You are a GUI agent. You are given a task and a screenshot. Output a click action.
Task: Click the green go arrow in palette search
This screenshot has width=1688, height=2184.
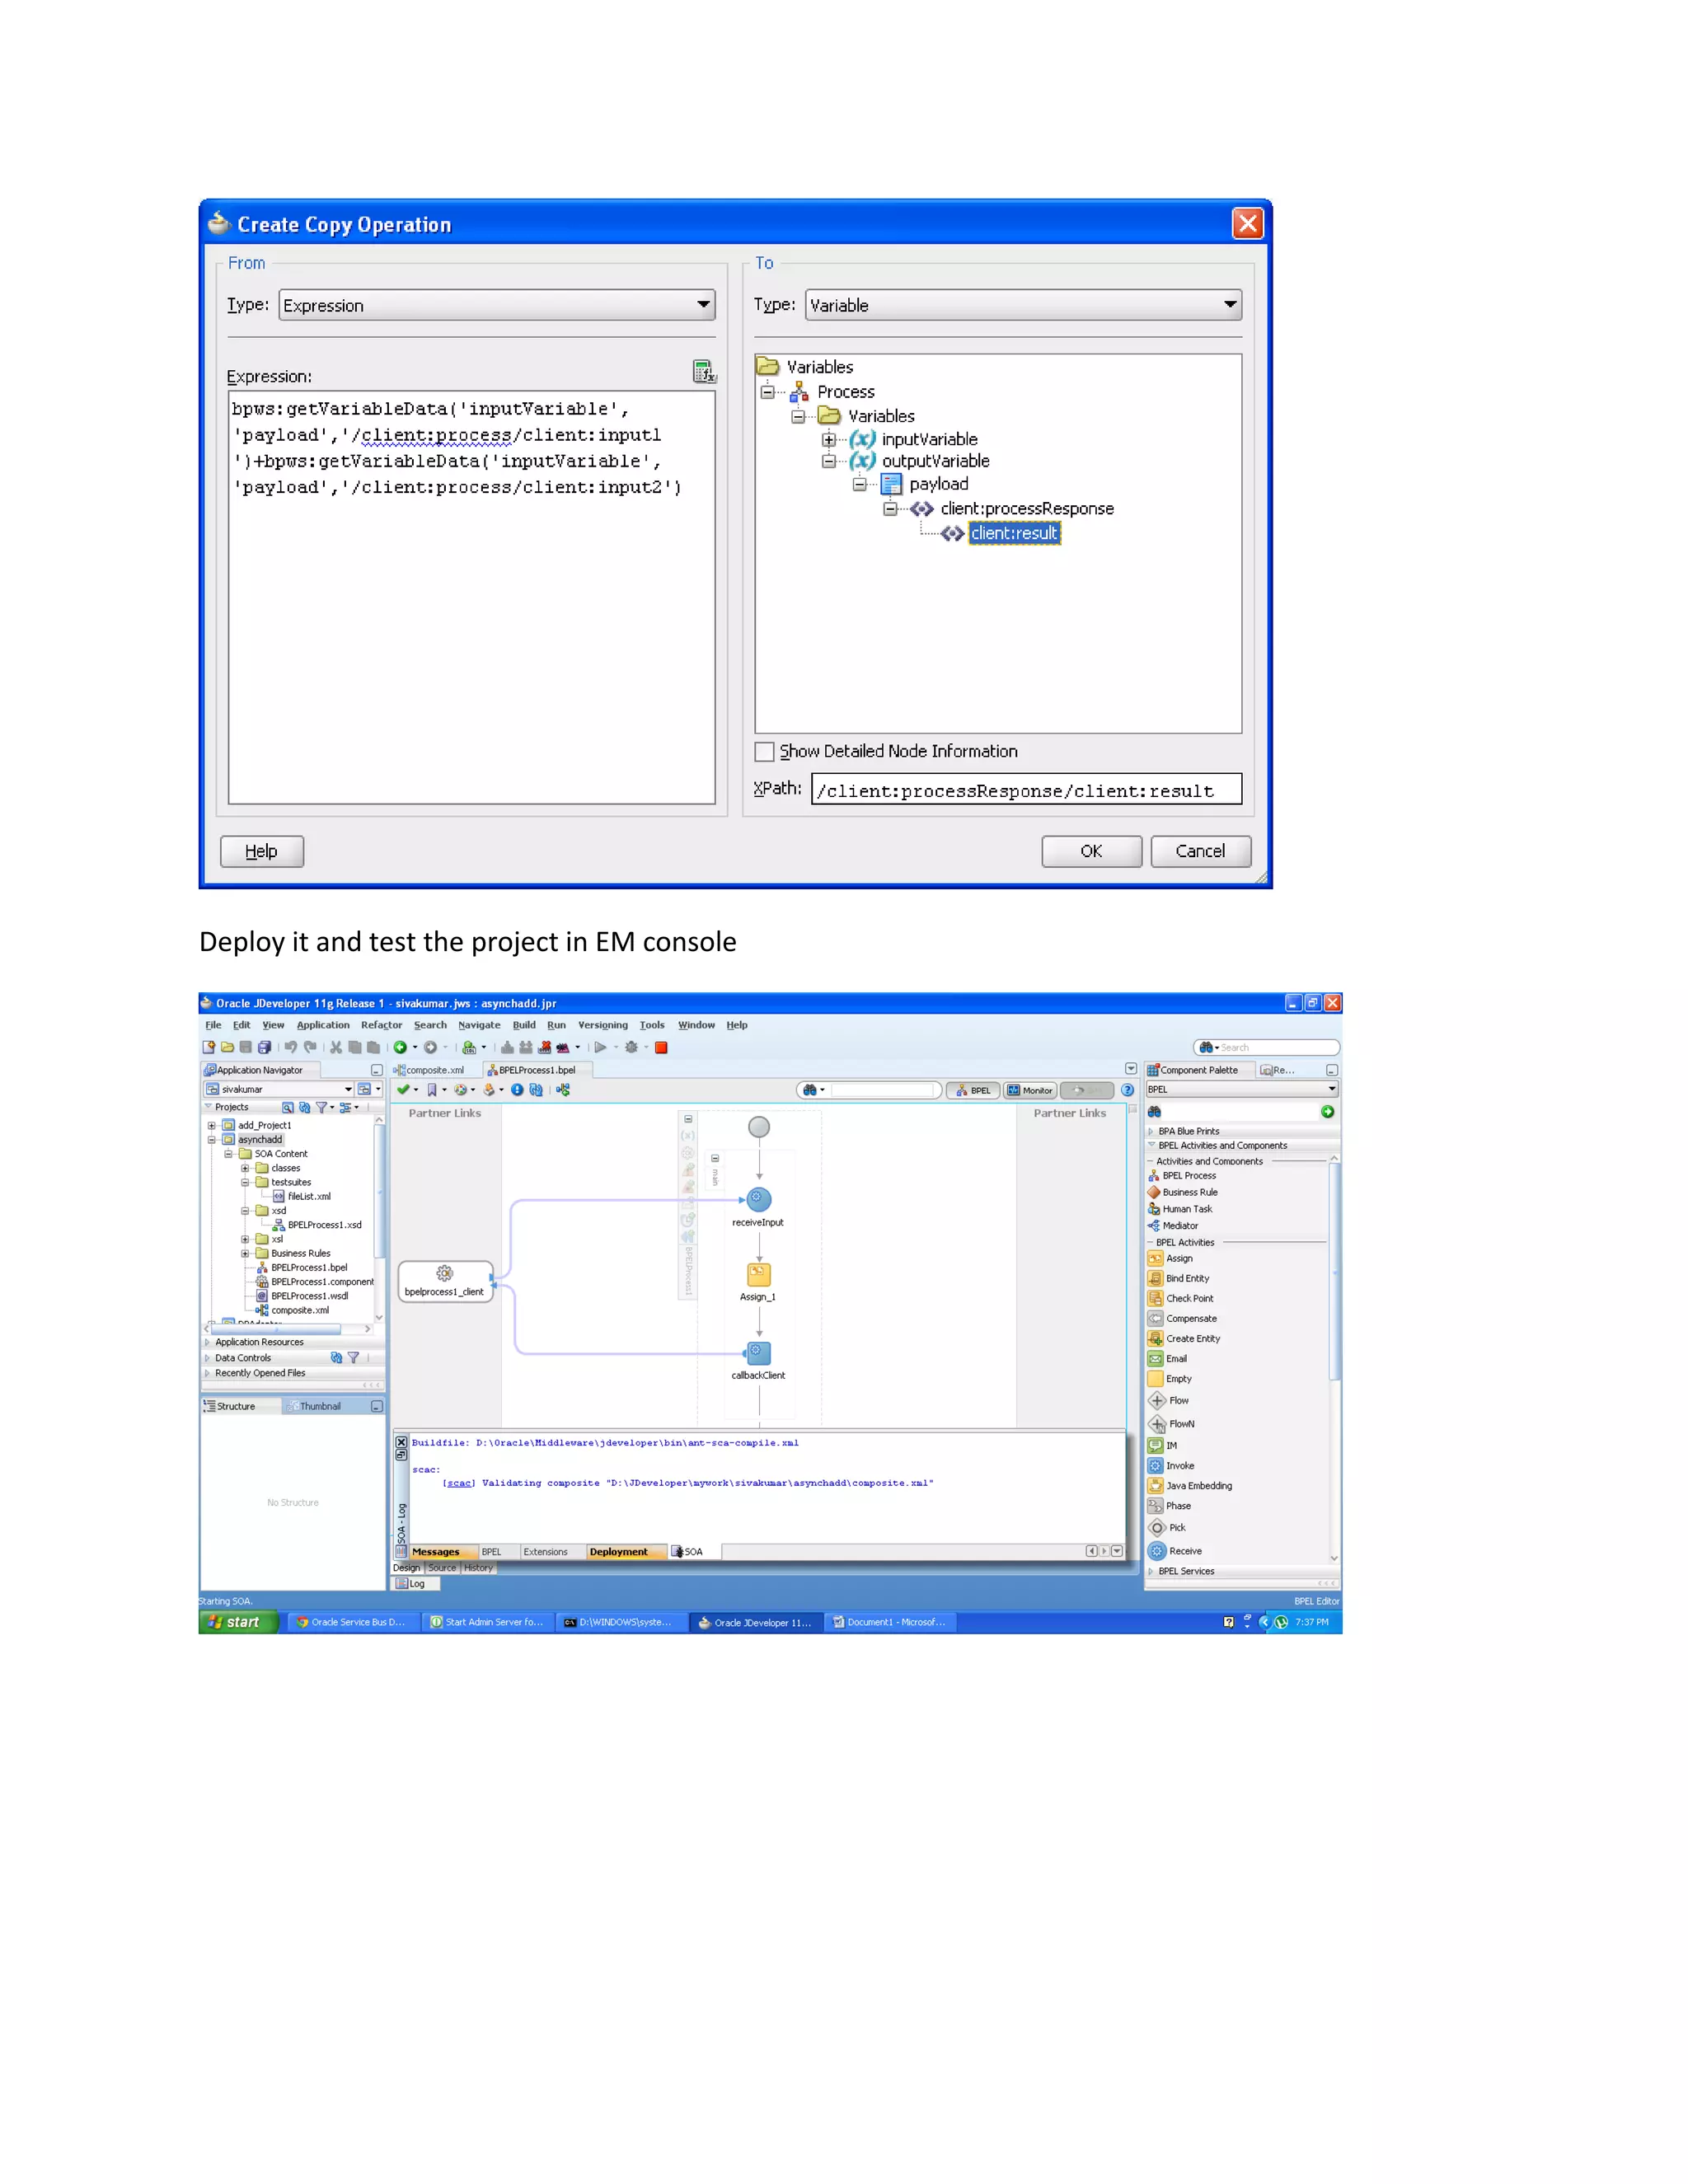tap(1327, 1111)
